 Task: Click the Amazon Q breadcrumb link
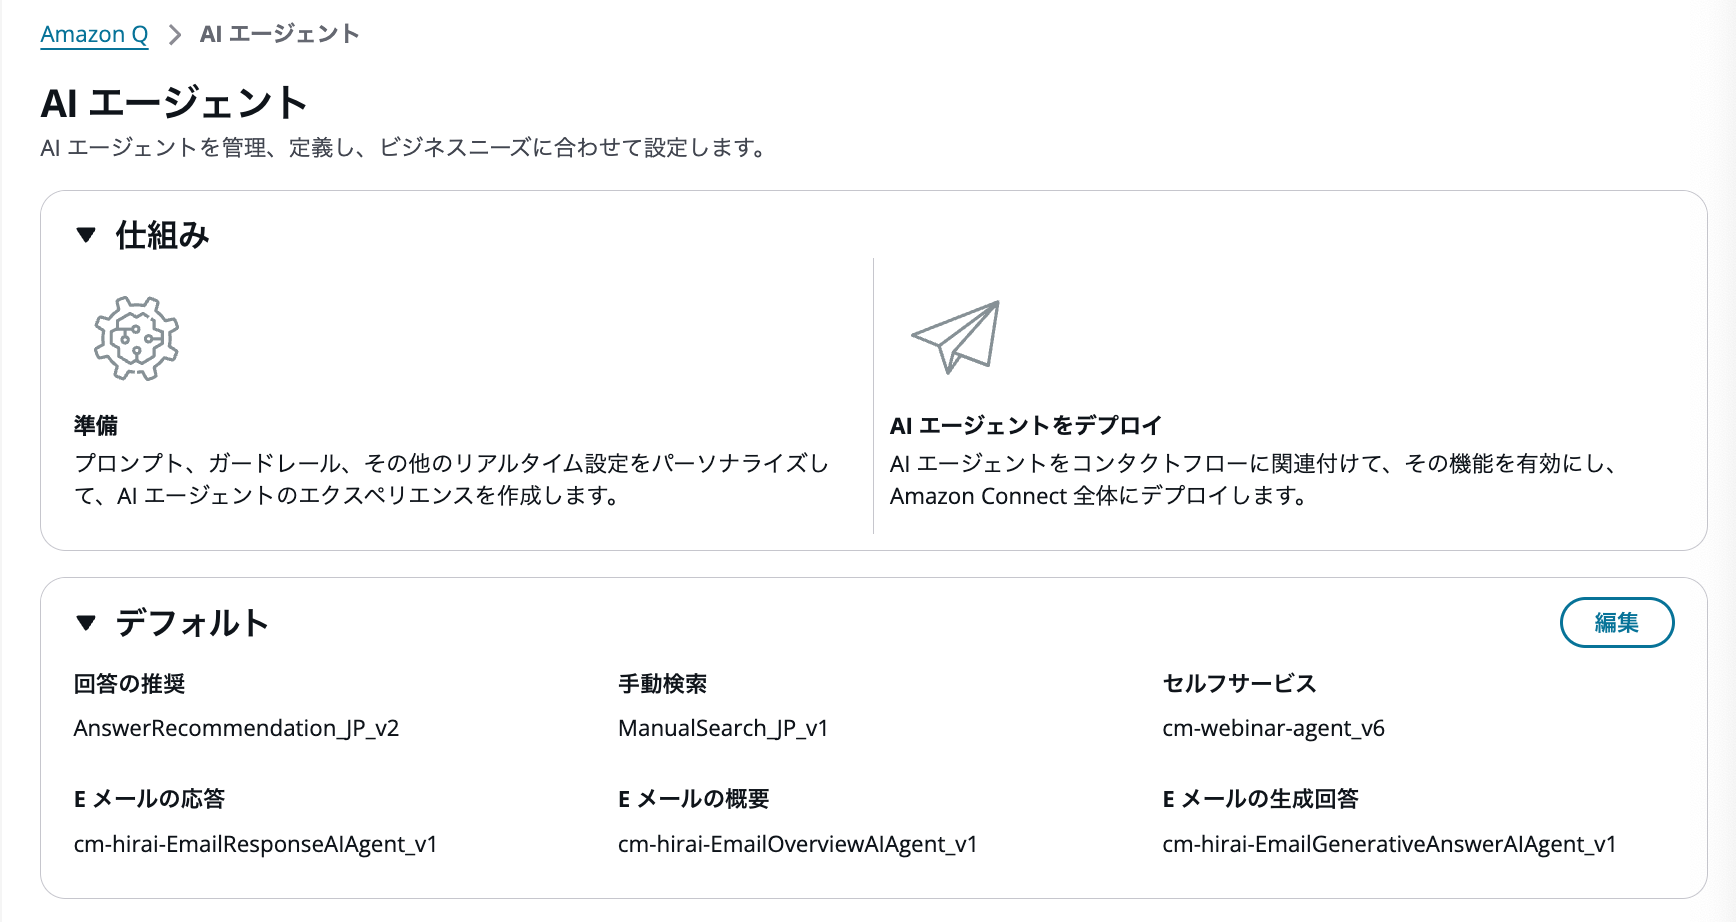tap(94, 34)
